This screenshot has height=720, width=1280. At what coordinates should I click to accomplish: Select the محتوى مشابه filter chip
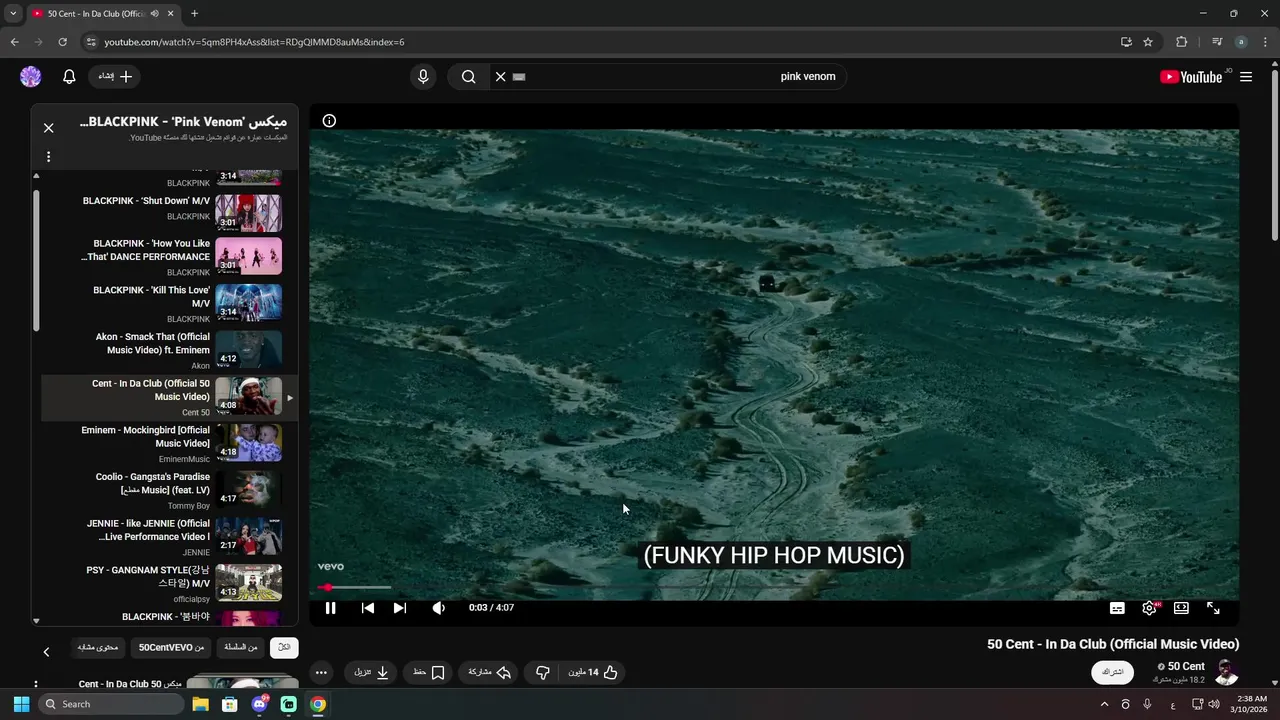pyautogui.click(x=98, y=648)
